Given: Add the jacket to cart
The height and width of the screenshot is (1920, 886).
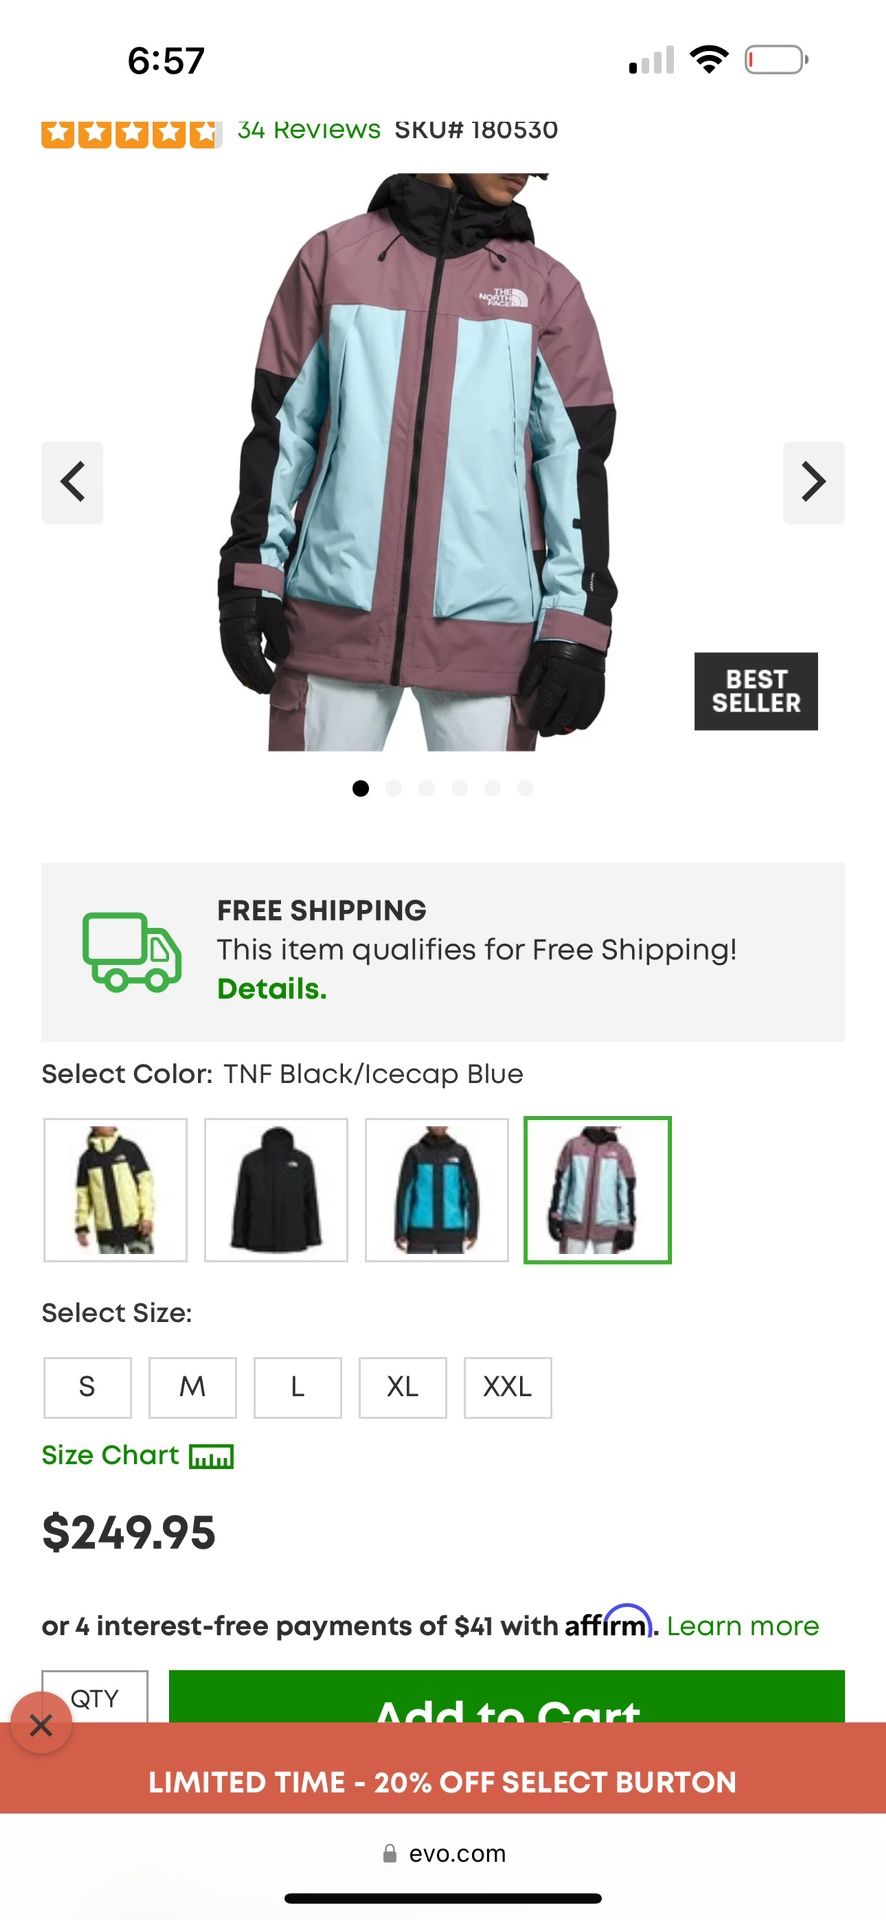Looking at the screenshot, I should click(507, 1697).
